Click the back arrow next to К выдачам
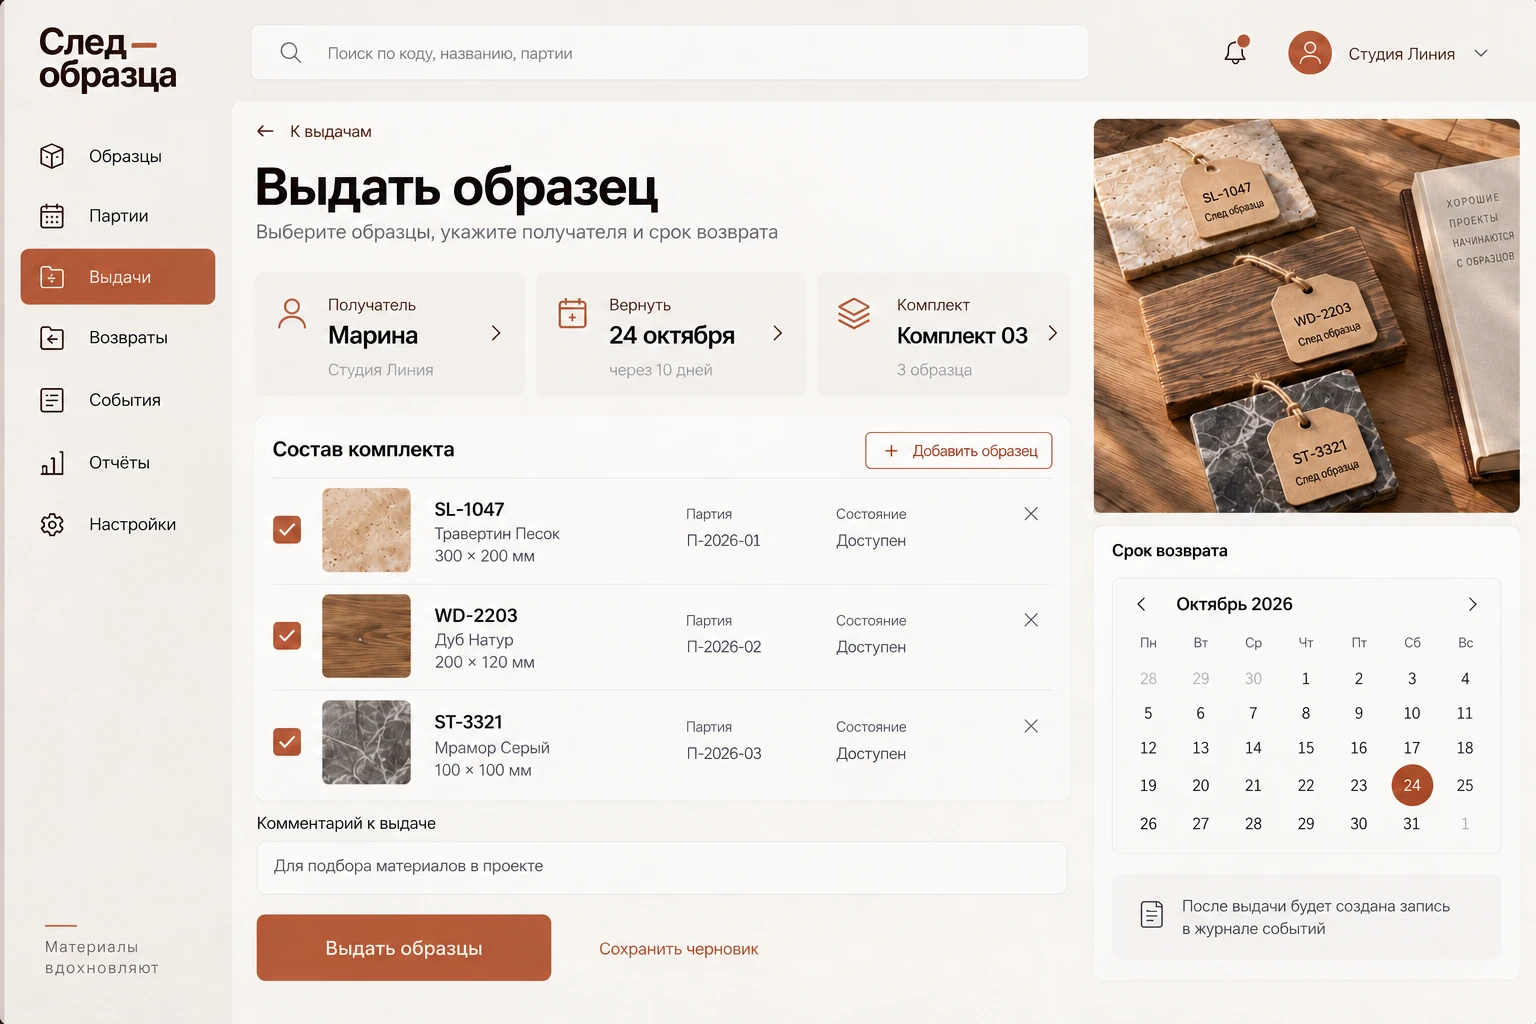The height and width of the screenshot is (1024, 1536). (x=265, y=131)
